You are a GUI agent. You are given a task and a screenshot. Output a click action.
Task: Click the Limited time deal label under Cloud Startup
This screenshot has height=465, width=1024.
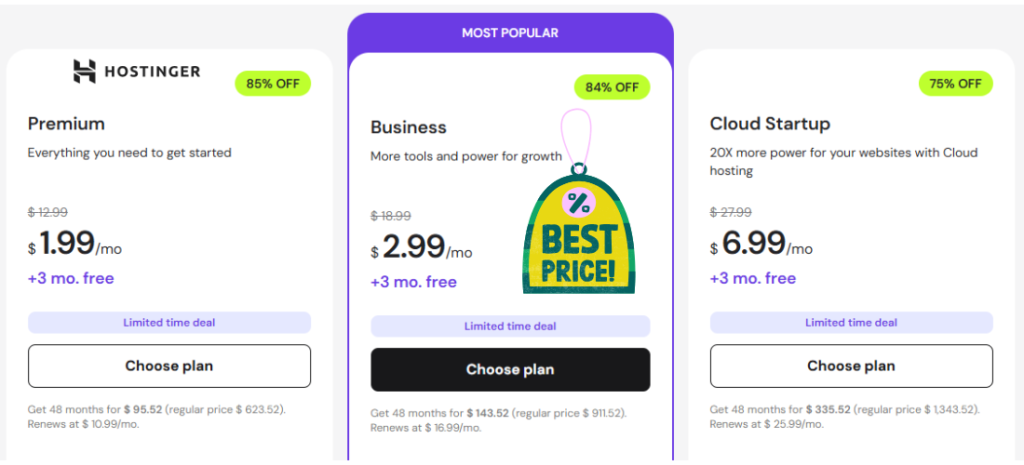851,322
